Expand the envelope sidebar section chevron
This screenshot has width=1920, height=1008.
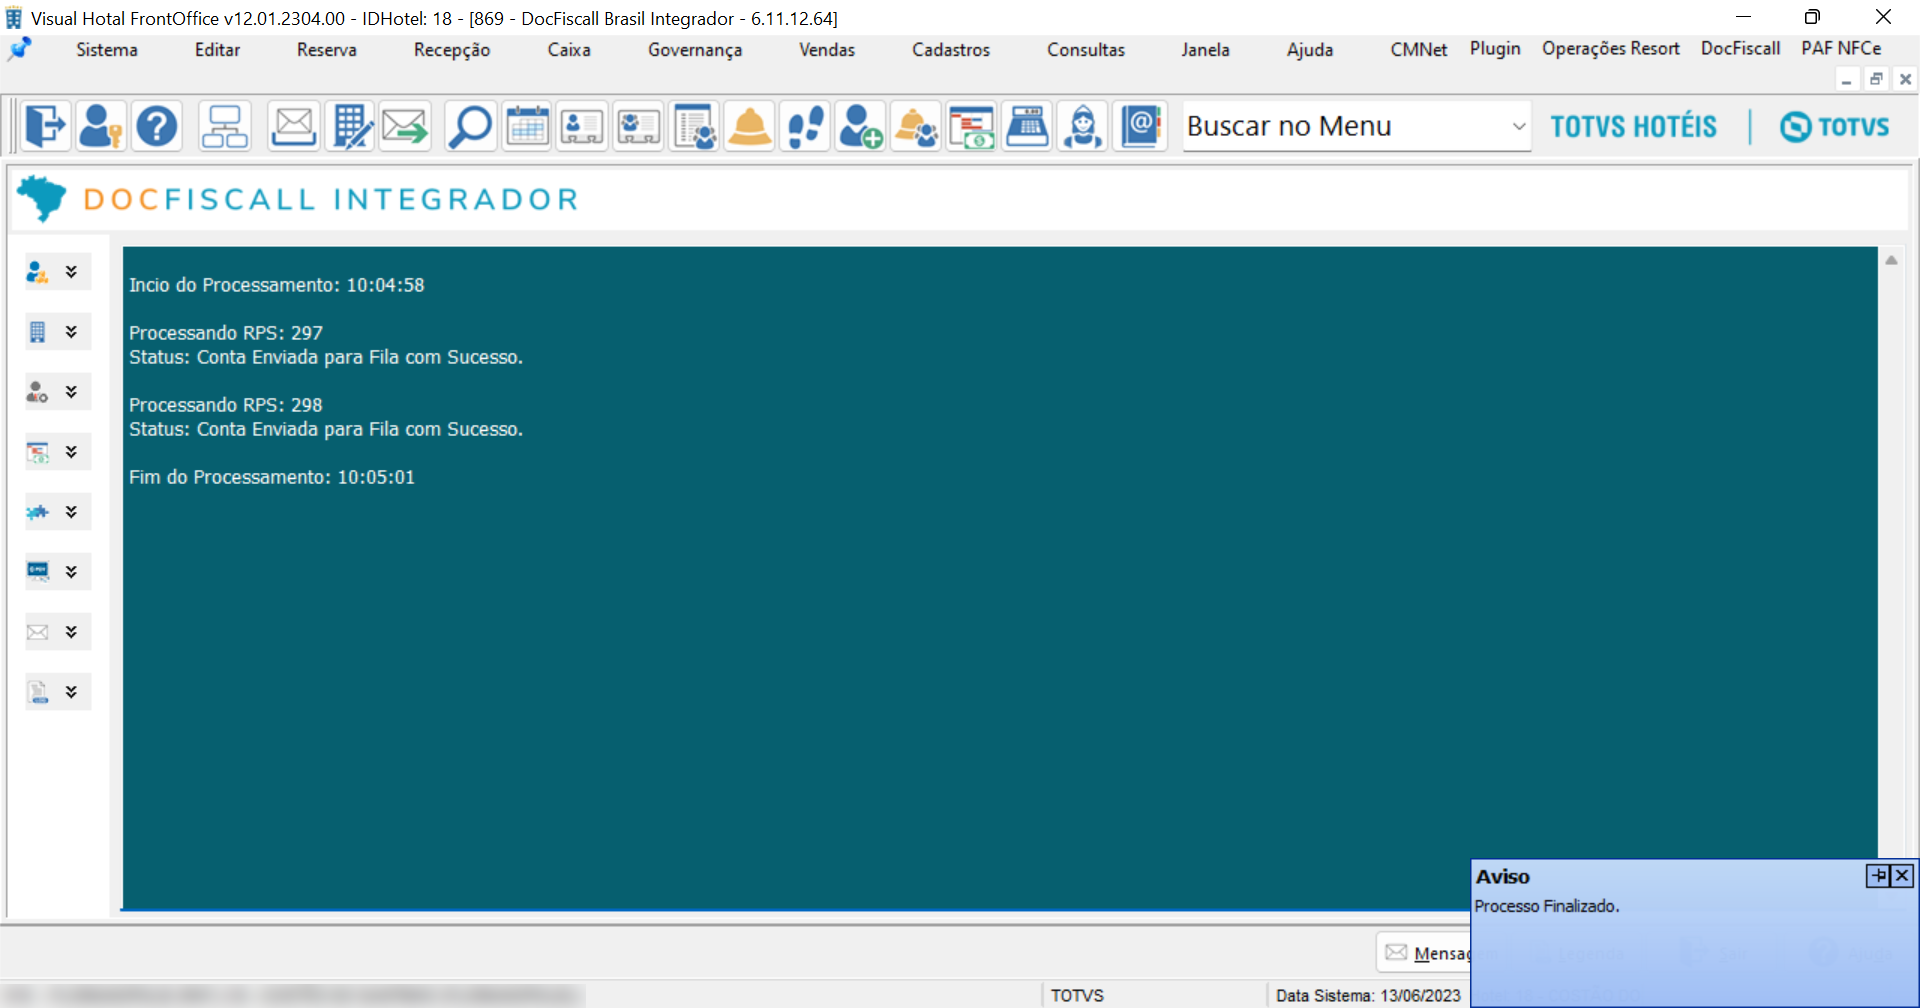click(x=71, y=632)
